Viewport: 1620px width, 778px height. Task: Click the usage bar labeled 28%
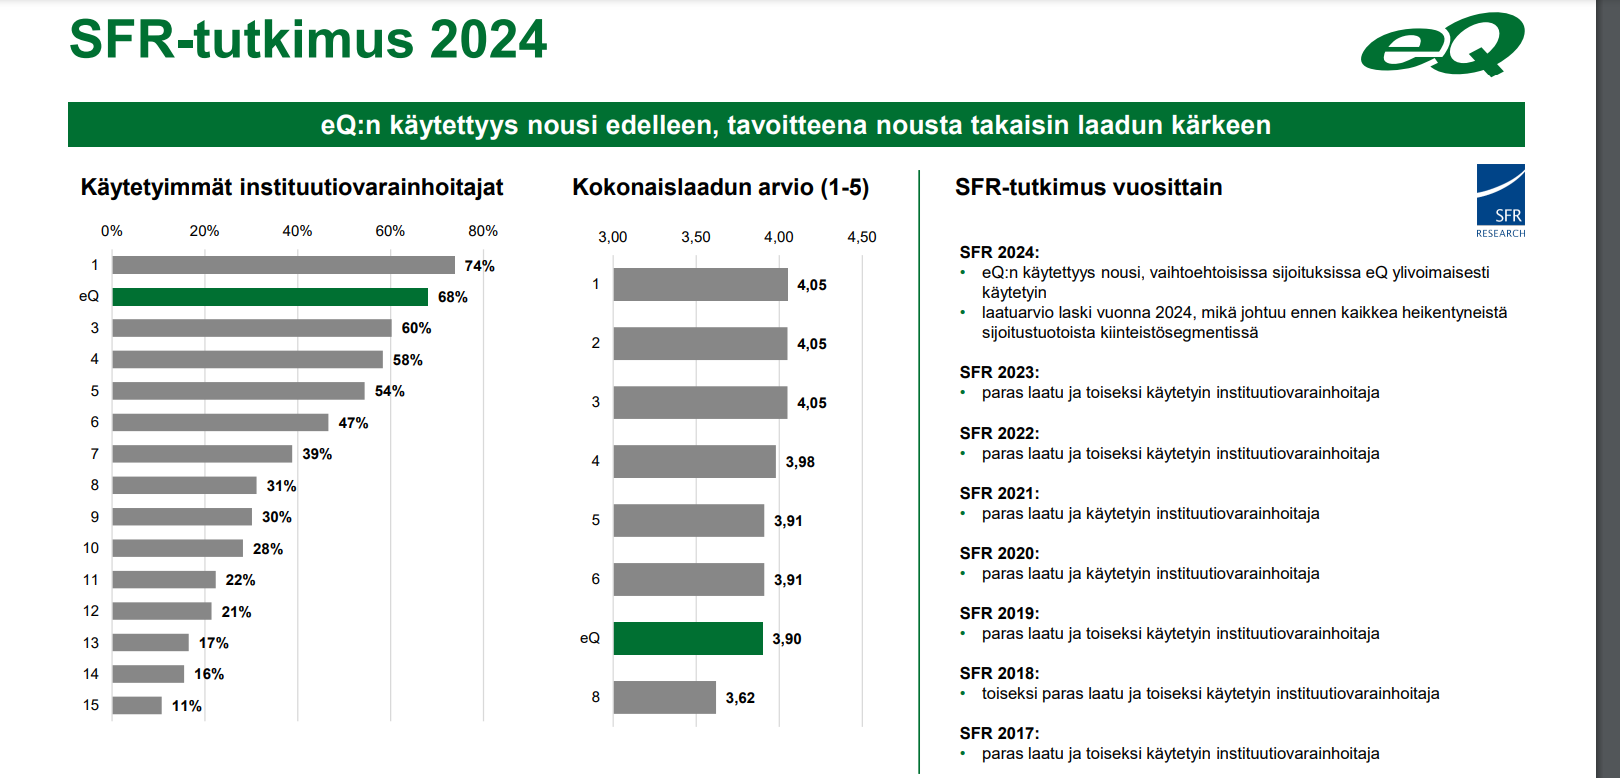pyautogui.click(x=178, y=548)
